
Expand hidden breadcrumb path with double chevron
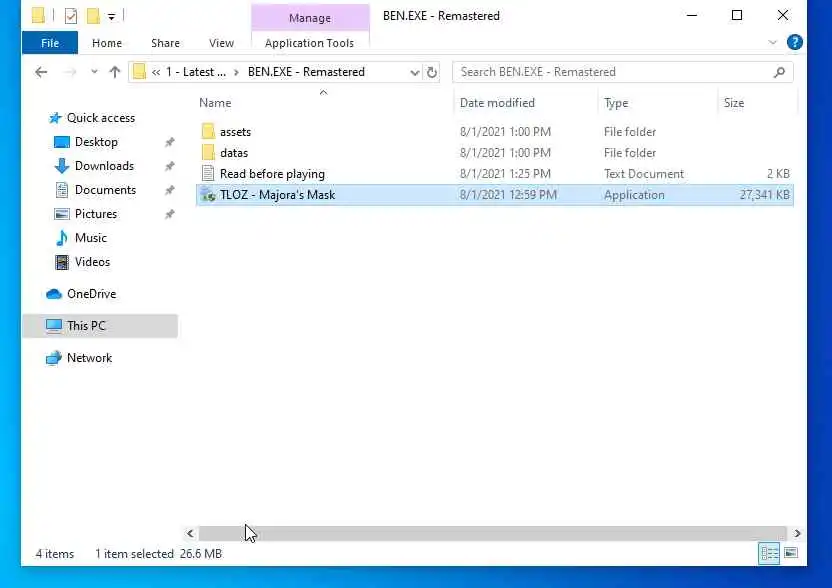[x=155, y=72]
